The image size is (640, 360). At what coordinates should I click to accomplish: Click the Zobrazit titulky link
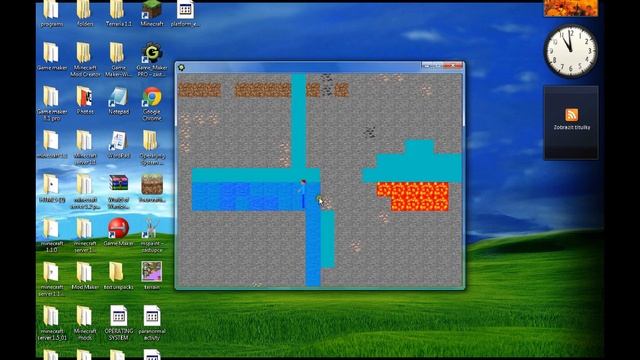(x=571, y=128)
